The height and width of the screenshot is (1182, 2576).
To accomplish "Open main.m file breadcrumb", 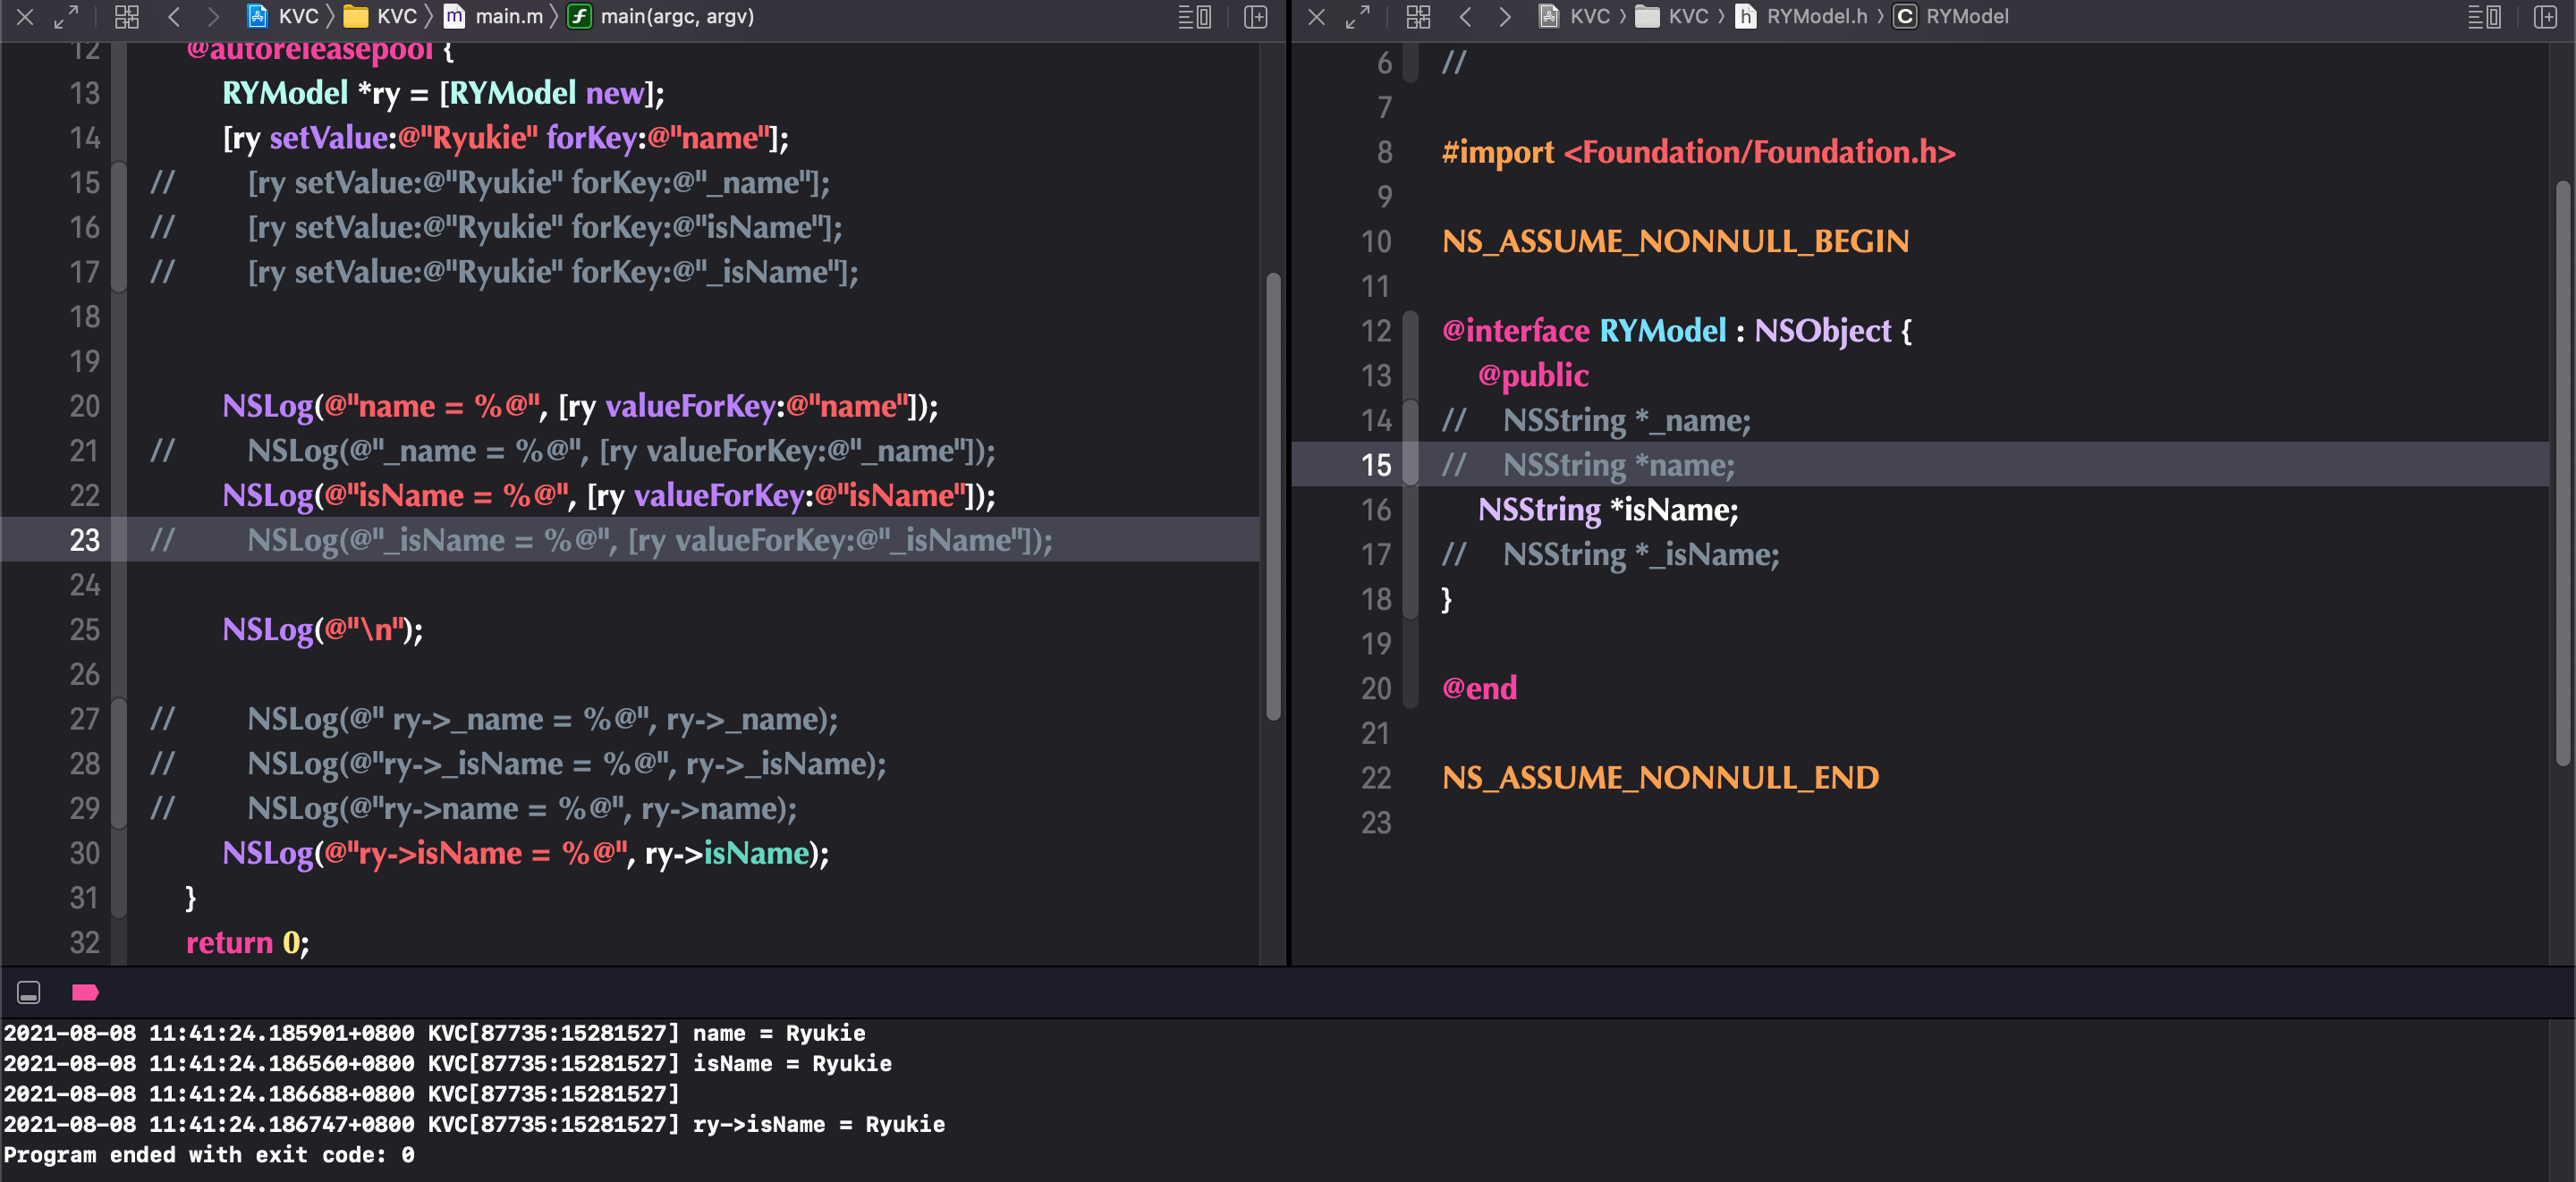I will (x=493, y=17).
